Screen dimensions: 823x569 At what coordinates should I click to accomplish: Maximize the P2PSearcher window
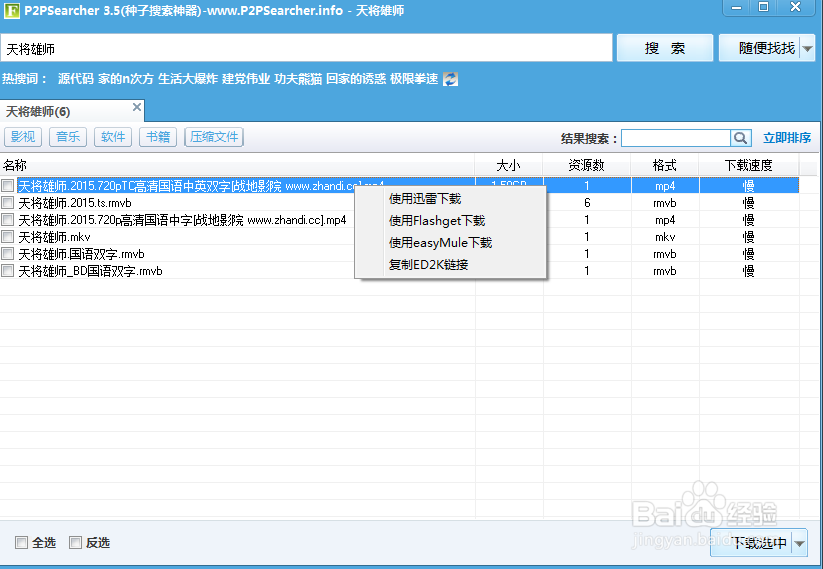click(x=764, y=7)
